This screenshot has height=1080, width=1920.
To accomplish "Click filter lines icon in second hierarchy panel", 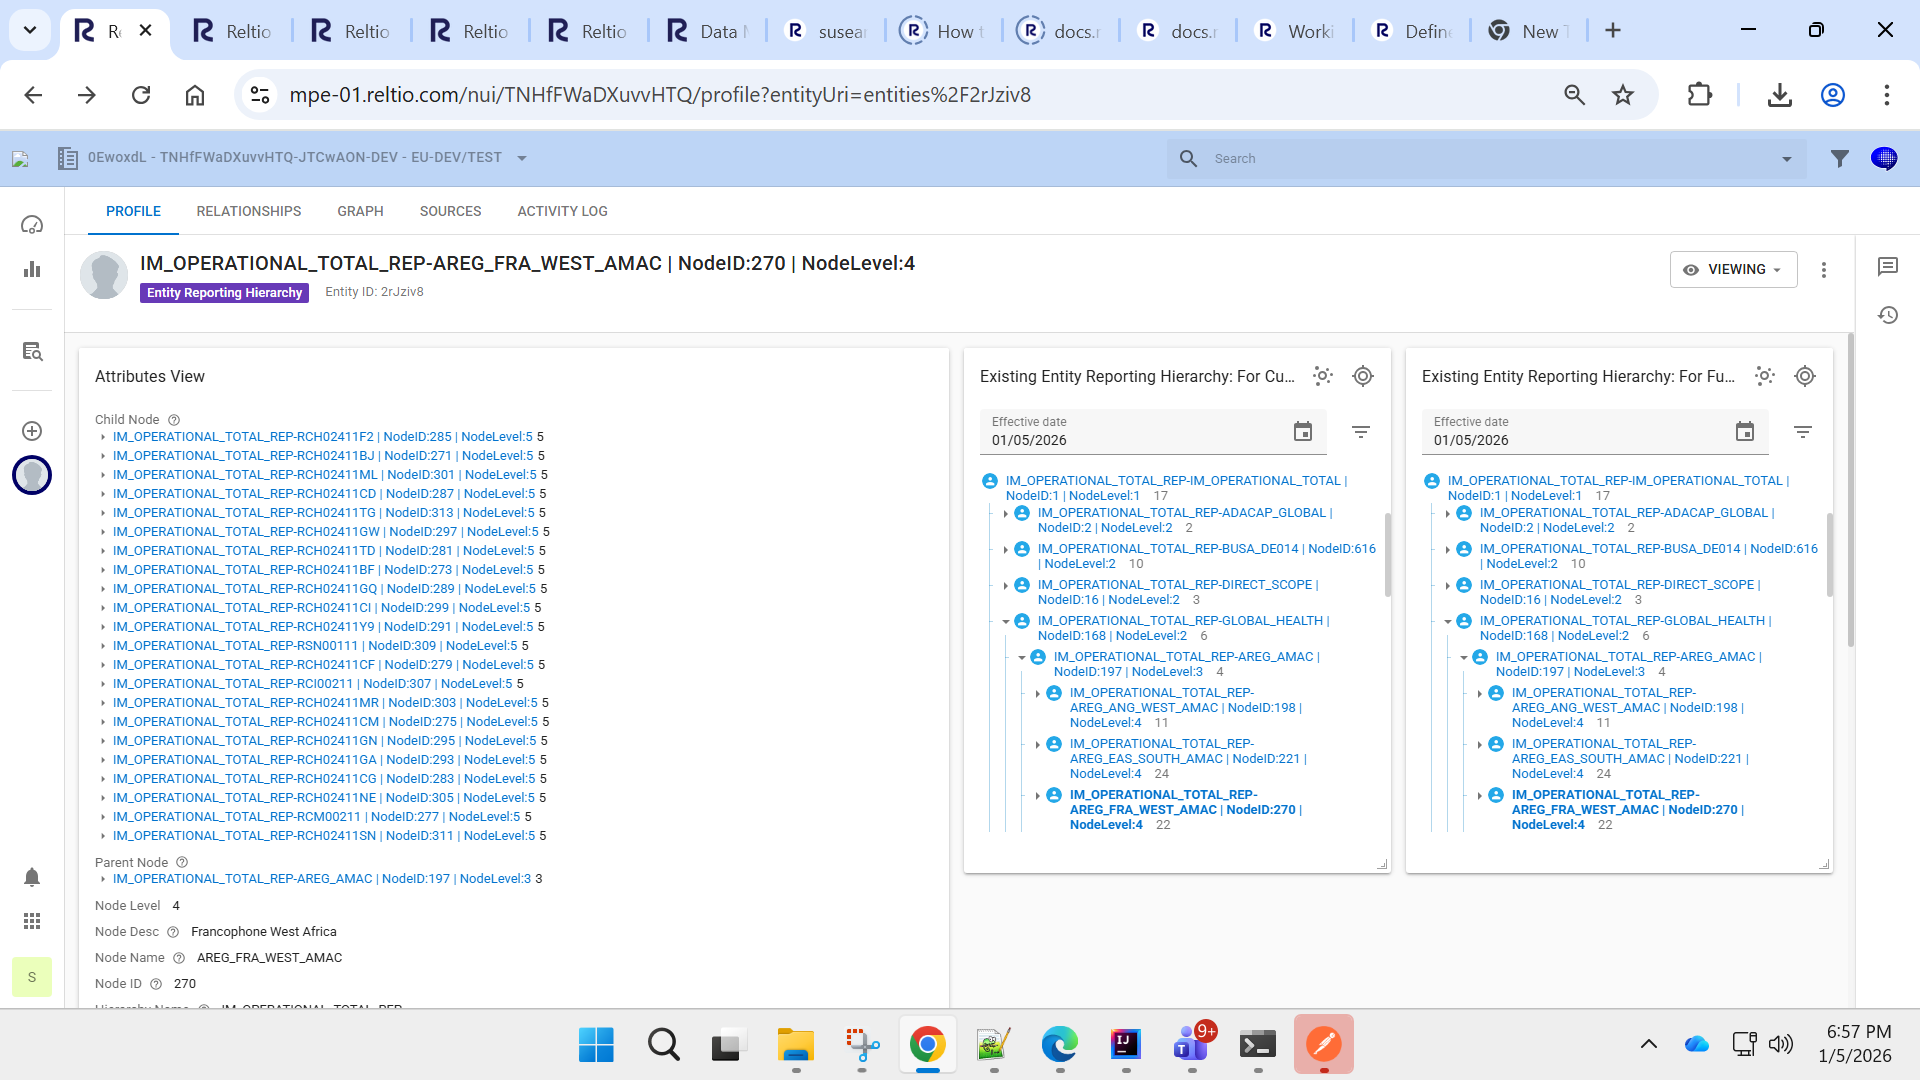I will (1803, 432).
